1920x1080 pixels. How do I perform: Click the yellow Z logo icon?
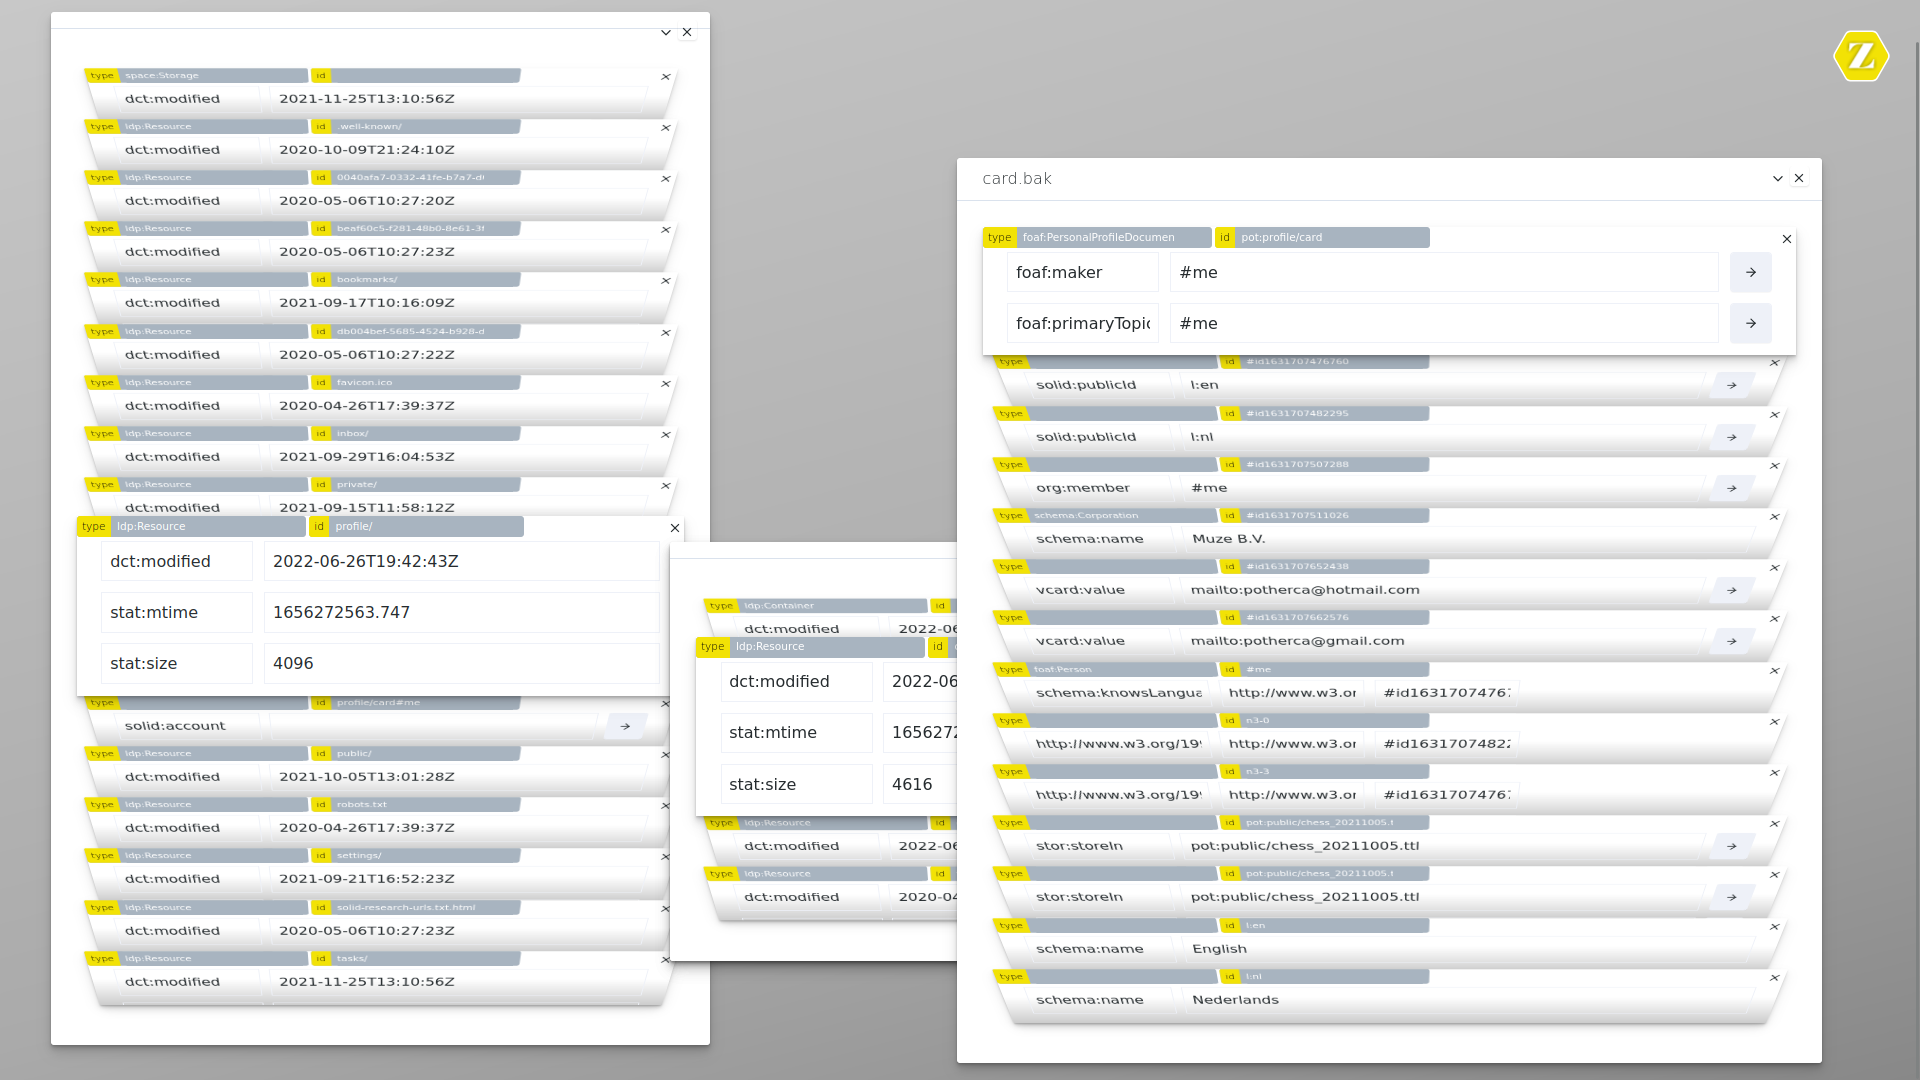(x=1860, y=56)
